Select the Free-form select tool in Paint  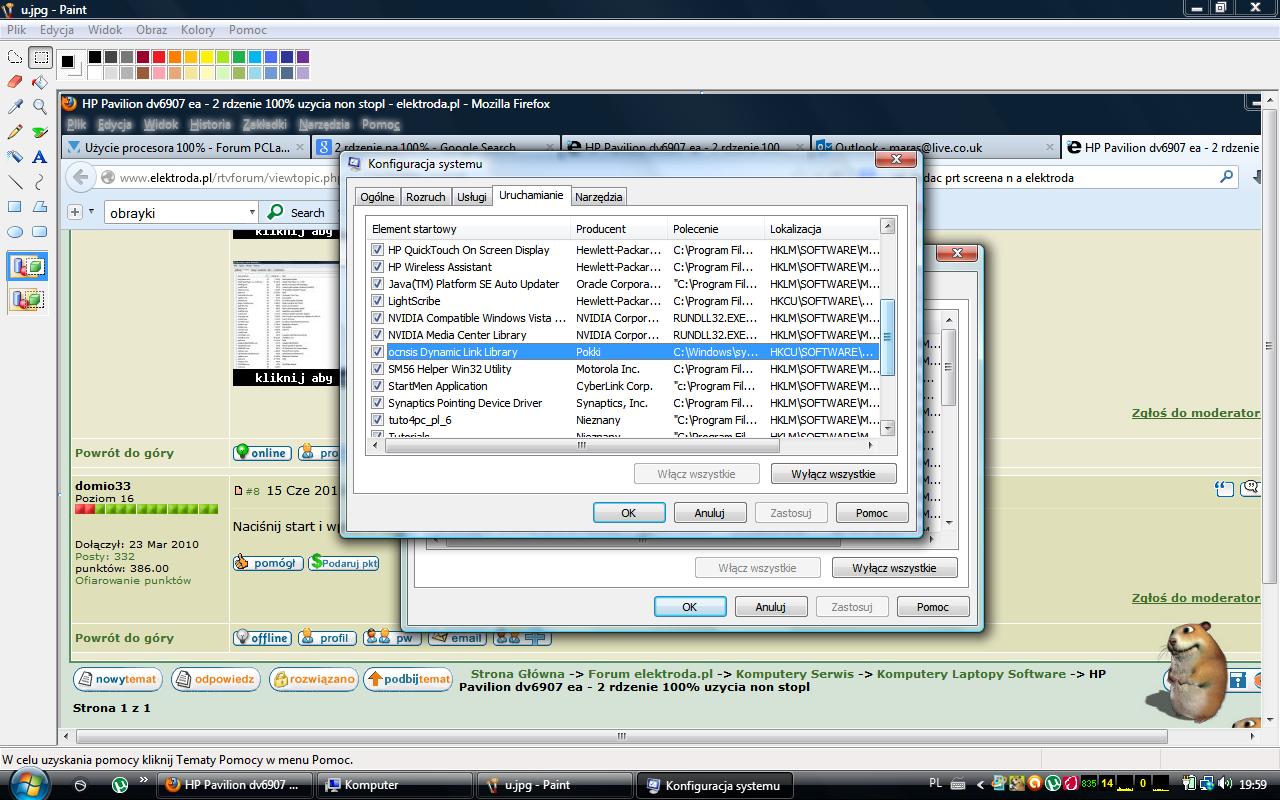coord(15,58)
